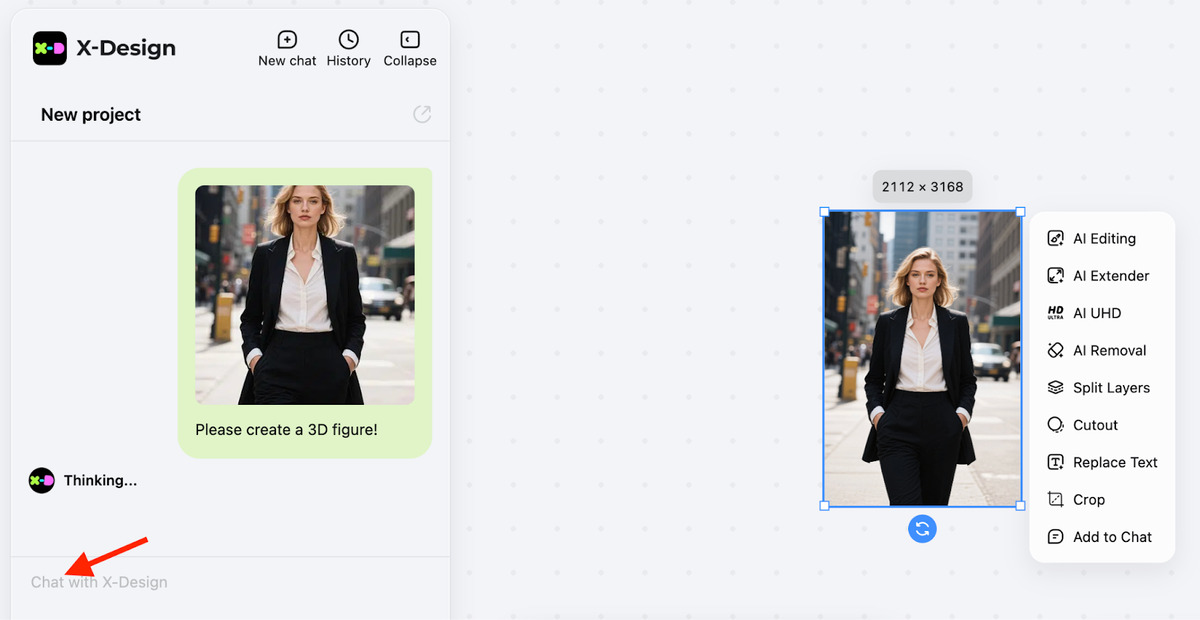Click the Split Layers icon
Image resolution: width=1200 pixels, height=620 pixels.
1055,388
